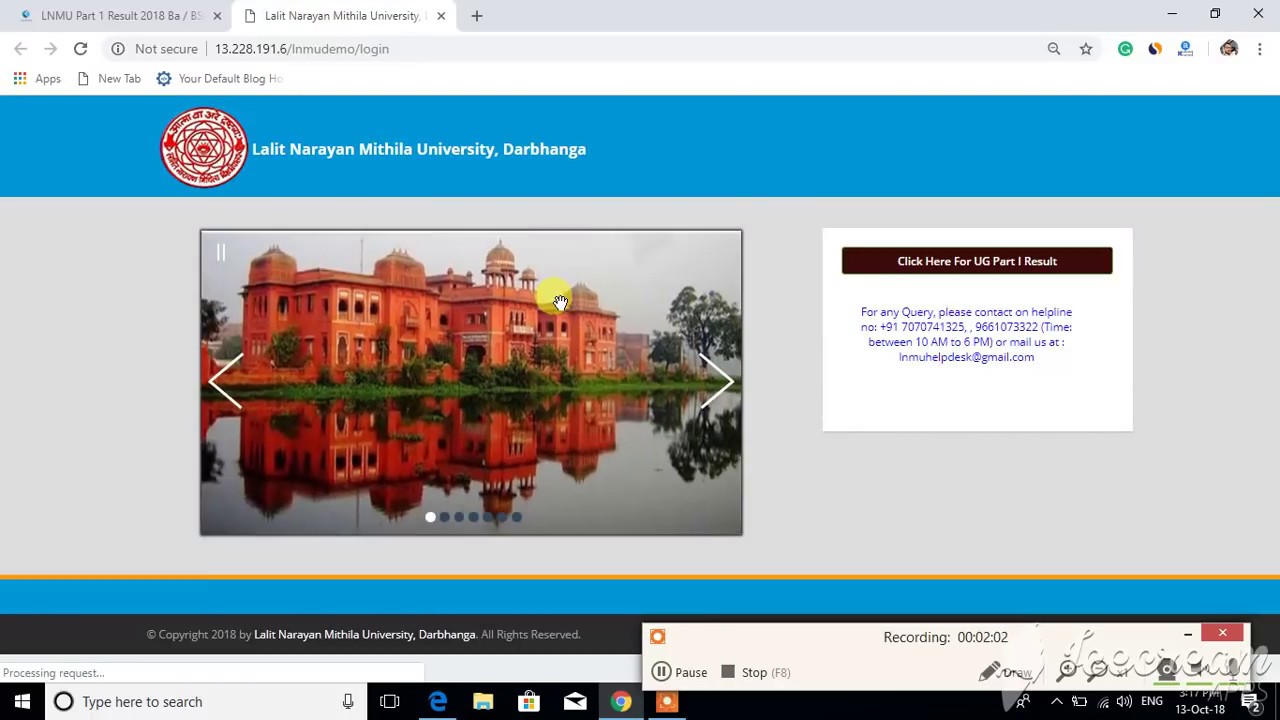
Task: Open Chrome three-dot menu
Action: pos(1260,49)
